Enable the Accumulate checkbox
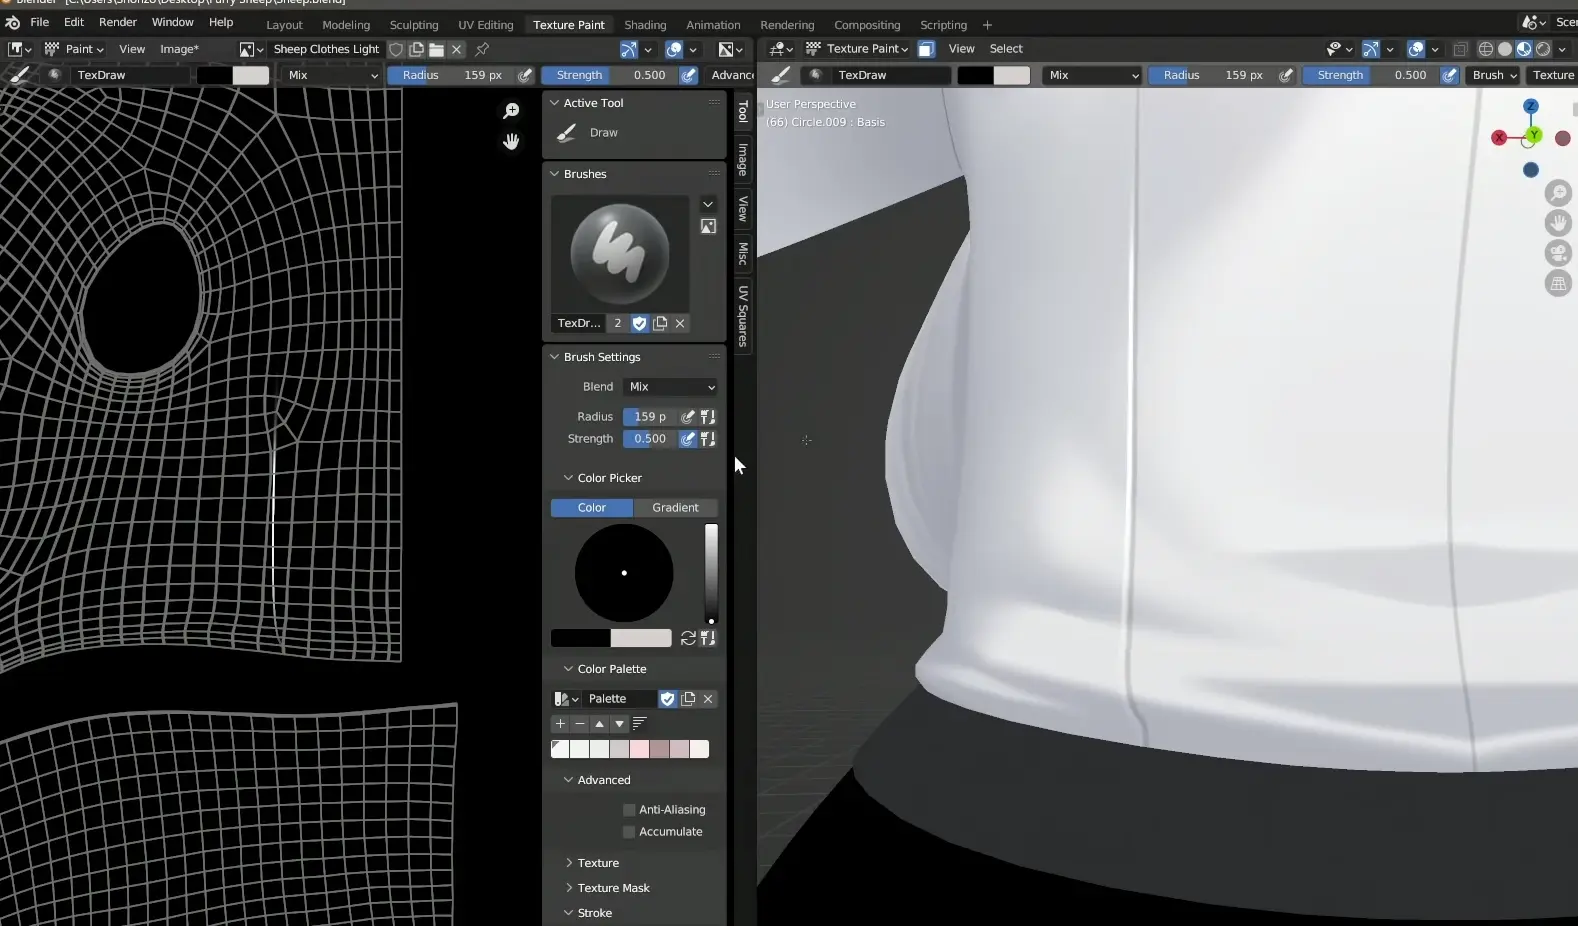The width and height of the screenshot is (1578, 926). click(629, 832)
